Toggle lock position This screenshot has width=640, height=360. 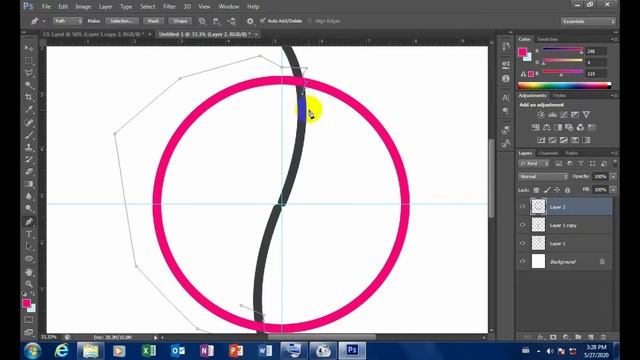[x=557, y=190]
